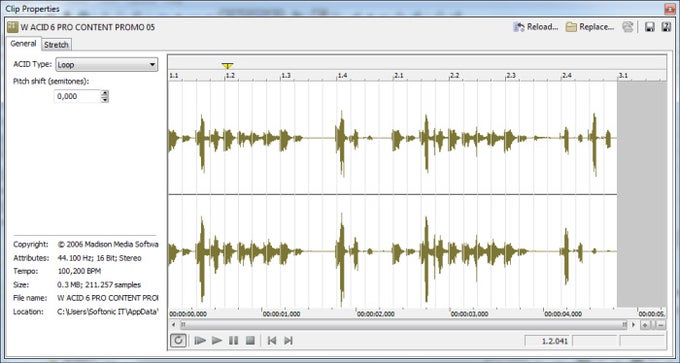Stop the clip playback
This screenshot has width=680, height=363.
[x=250, y=340]
